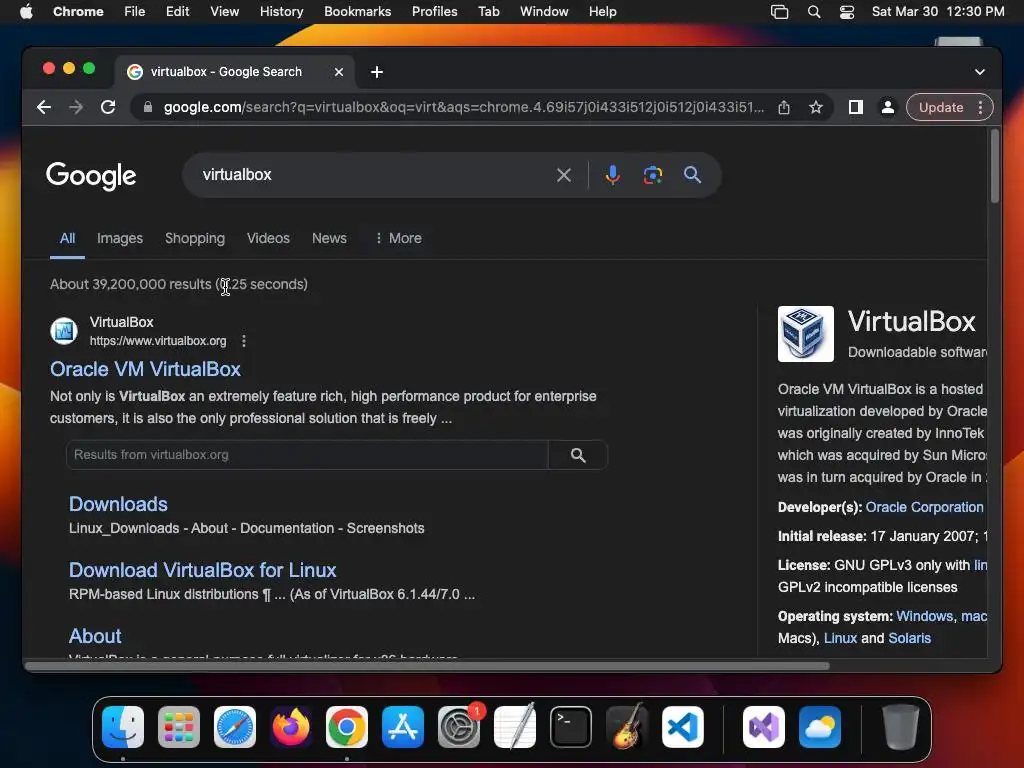Clear the virtualbox search query
This screenshot has width=1024, height=768.
click(x=564, y=175)
